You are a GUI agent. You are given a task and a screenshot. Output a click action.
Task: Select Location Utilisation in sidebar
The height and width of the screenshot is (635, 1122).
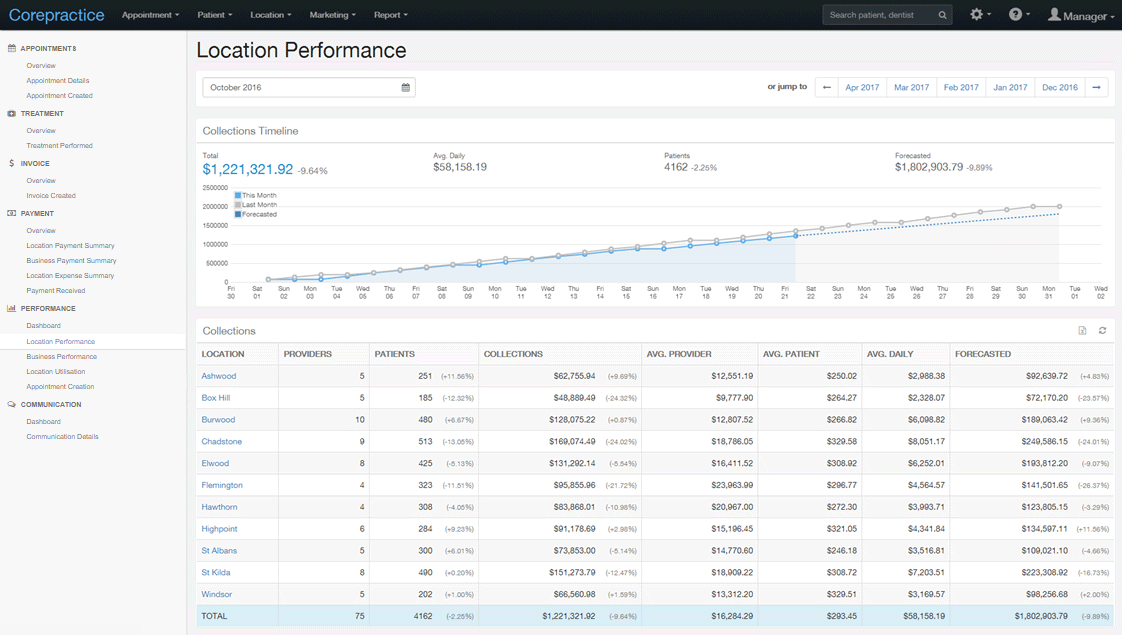pos(56,372)
